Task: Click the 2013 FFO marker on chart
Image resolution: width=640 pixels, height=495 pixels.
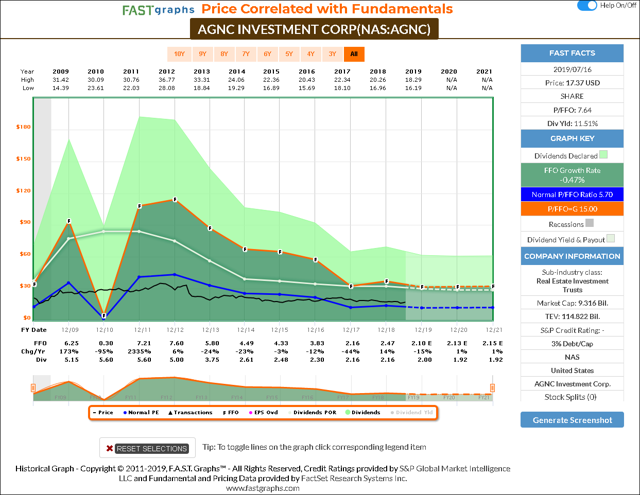Action: tap(210, 228)
